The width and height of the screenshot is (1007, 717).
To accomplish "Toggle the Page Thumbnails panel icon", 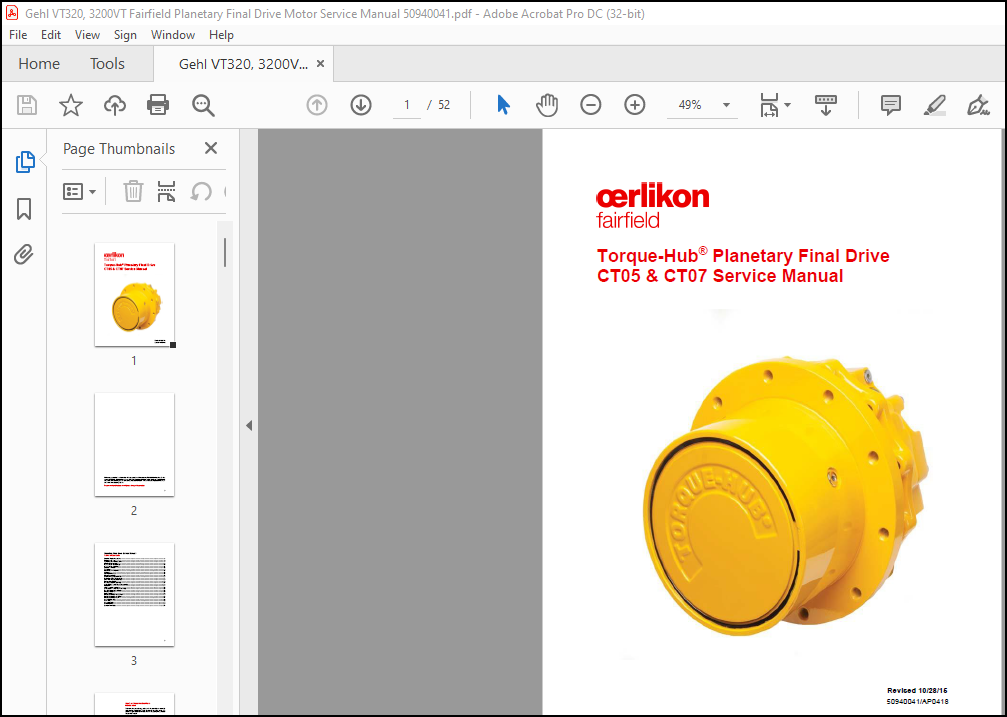I will pos(24,162).
